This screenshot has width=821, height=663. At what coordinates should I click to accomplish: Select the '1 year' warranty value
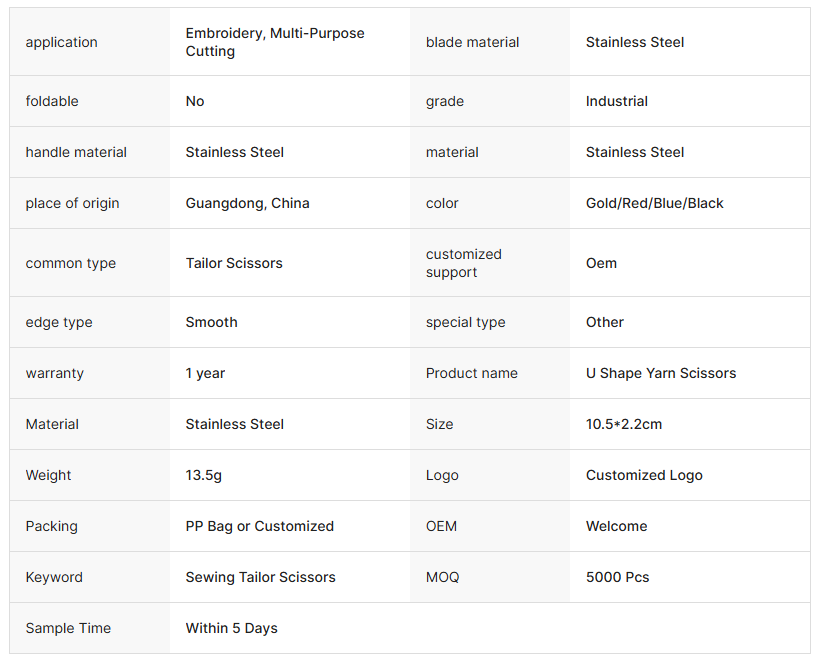205,373
